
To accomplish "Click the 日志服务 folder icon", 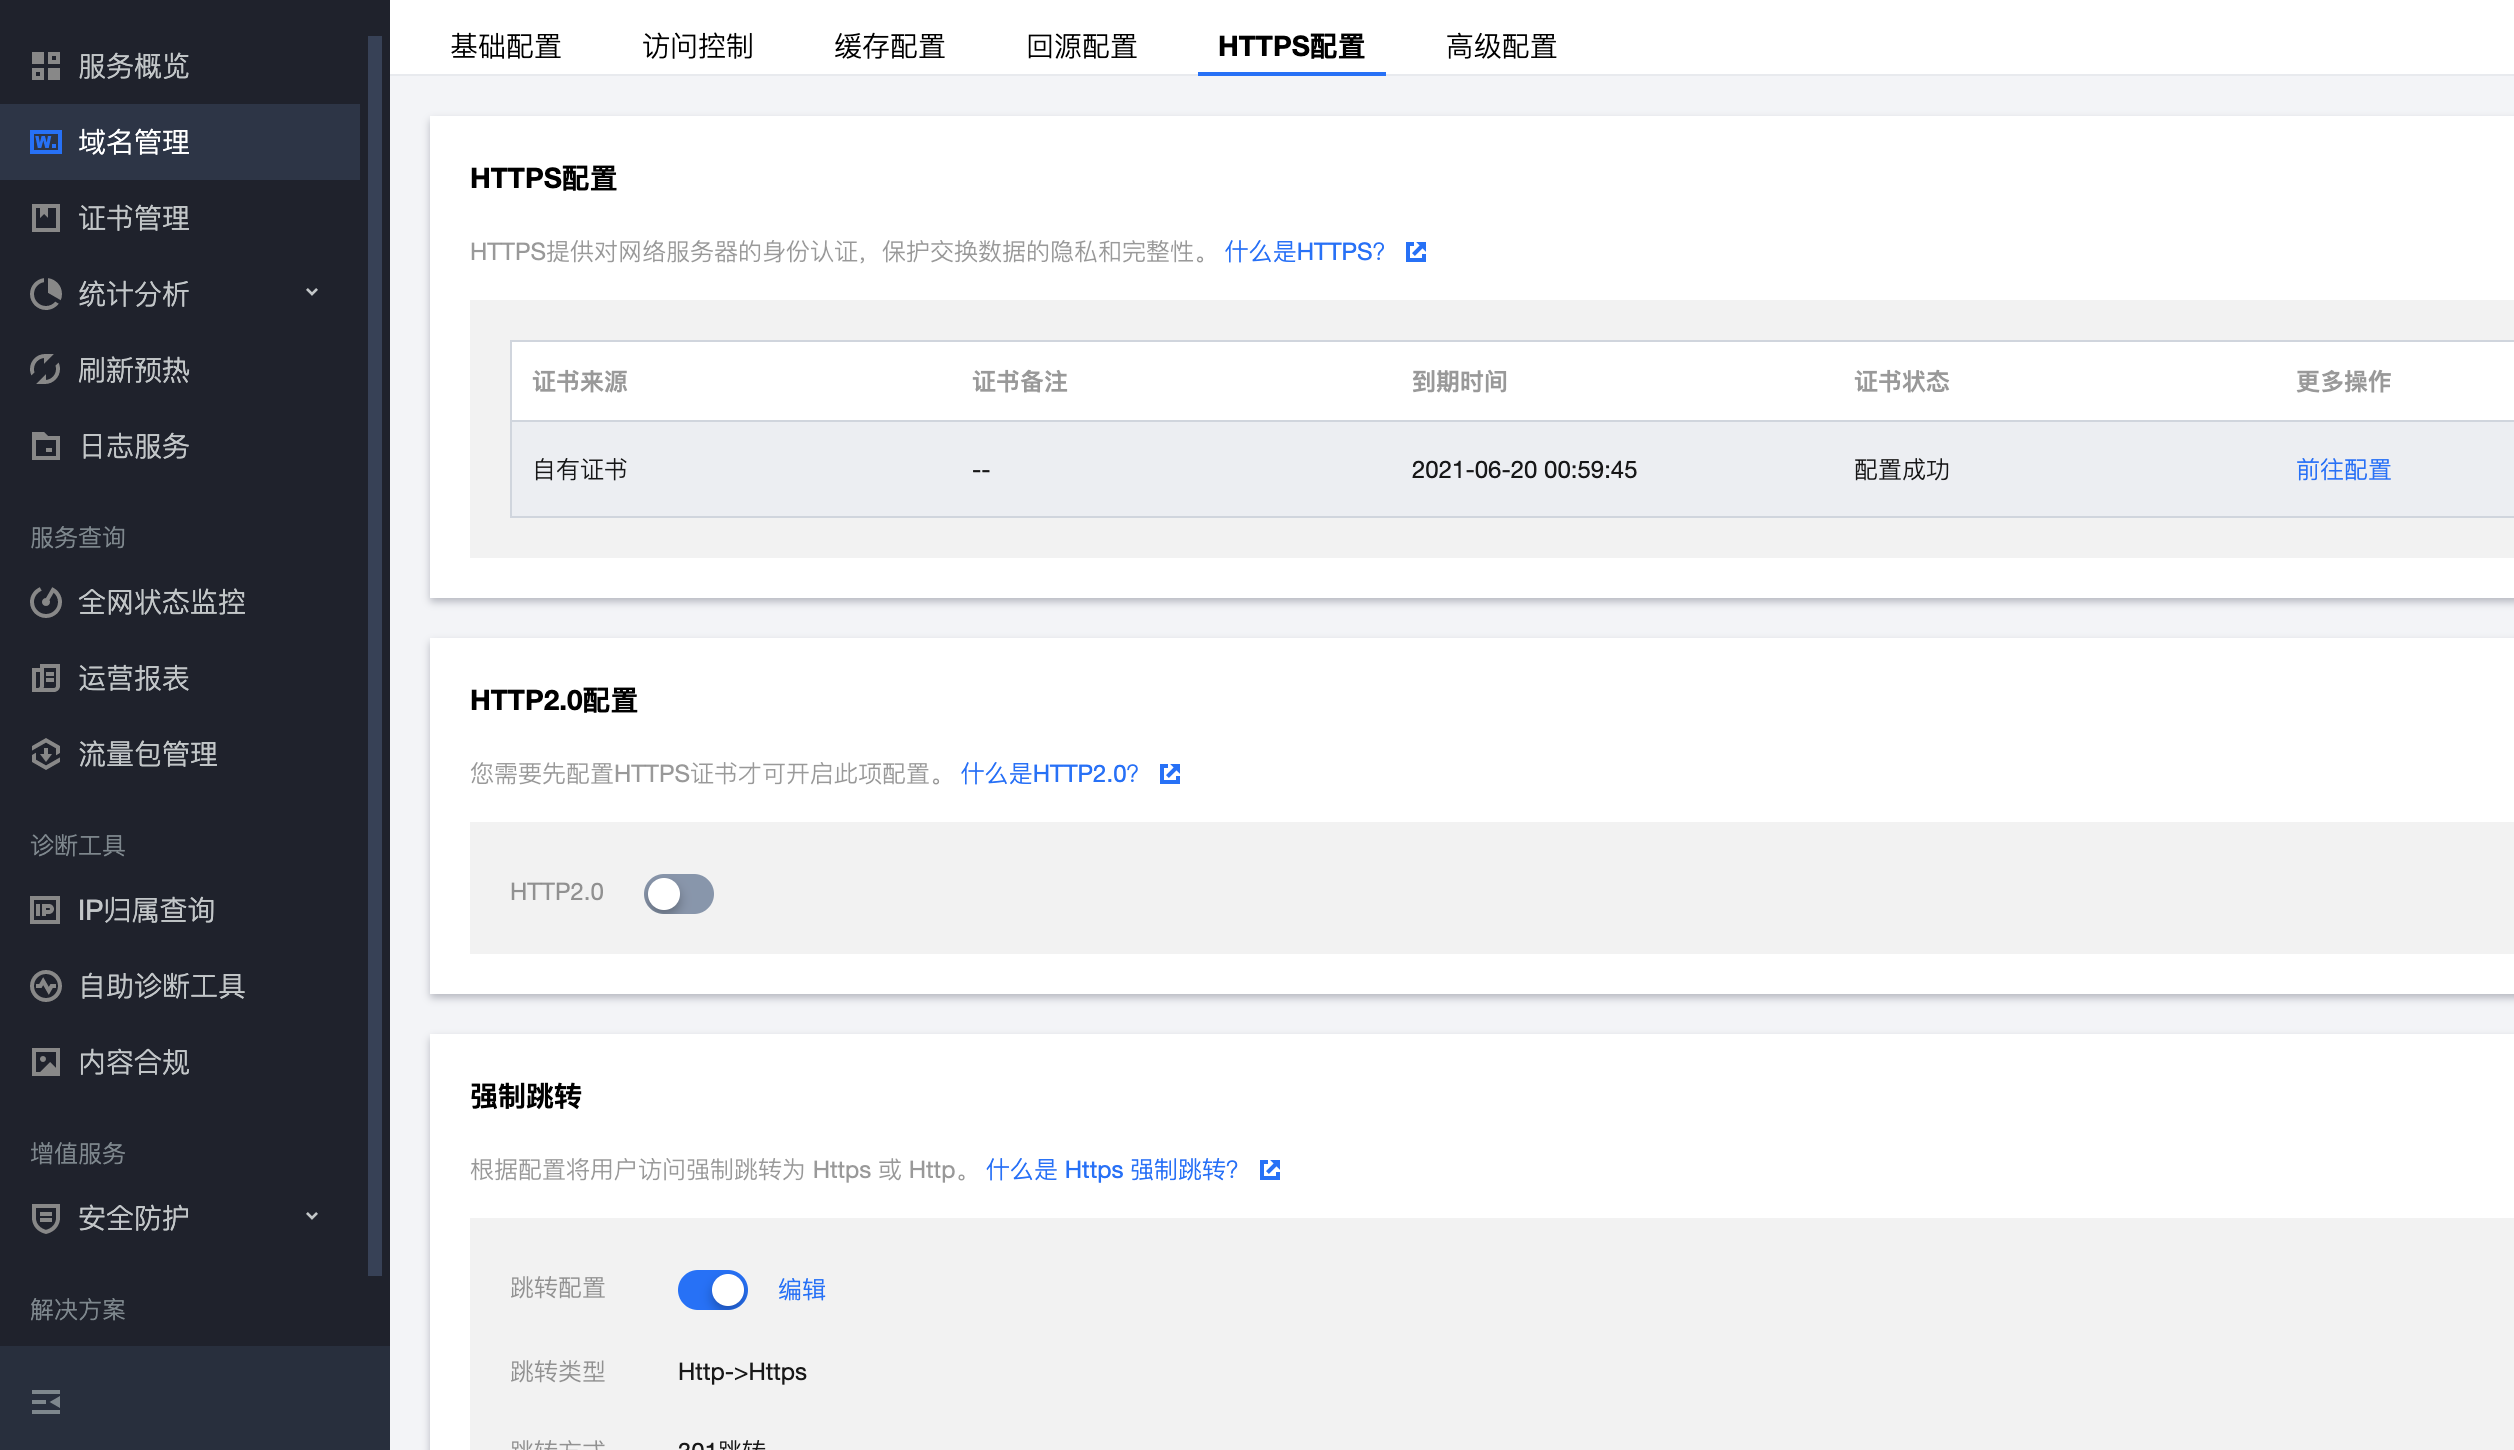I will point(46,446).
